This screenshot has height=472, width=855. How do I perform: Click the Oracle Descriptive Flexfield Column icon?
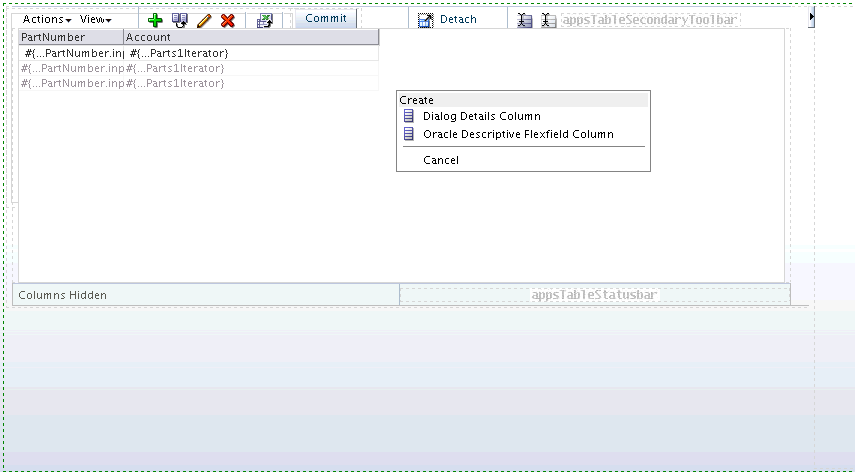[408, 134]
